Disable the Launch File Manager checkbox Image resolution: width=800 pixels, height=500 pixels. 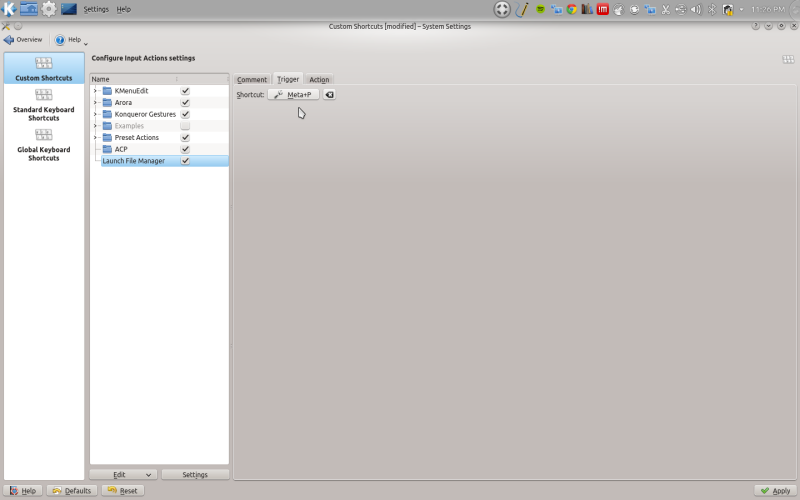(x=185, y=161)
